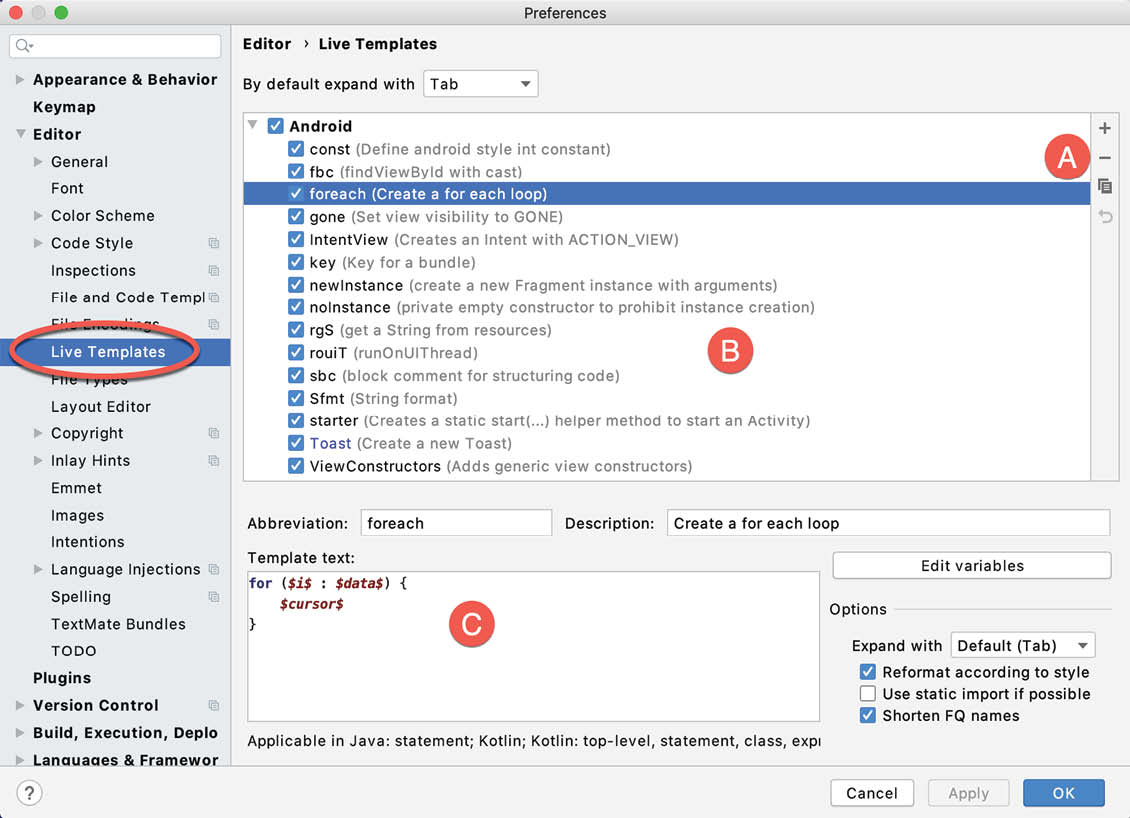1130x818 pixels.
Task: Collapse the Android template group
Action: tap(253, 126)
